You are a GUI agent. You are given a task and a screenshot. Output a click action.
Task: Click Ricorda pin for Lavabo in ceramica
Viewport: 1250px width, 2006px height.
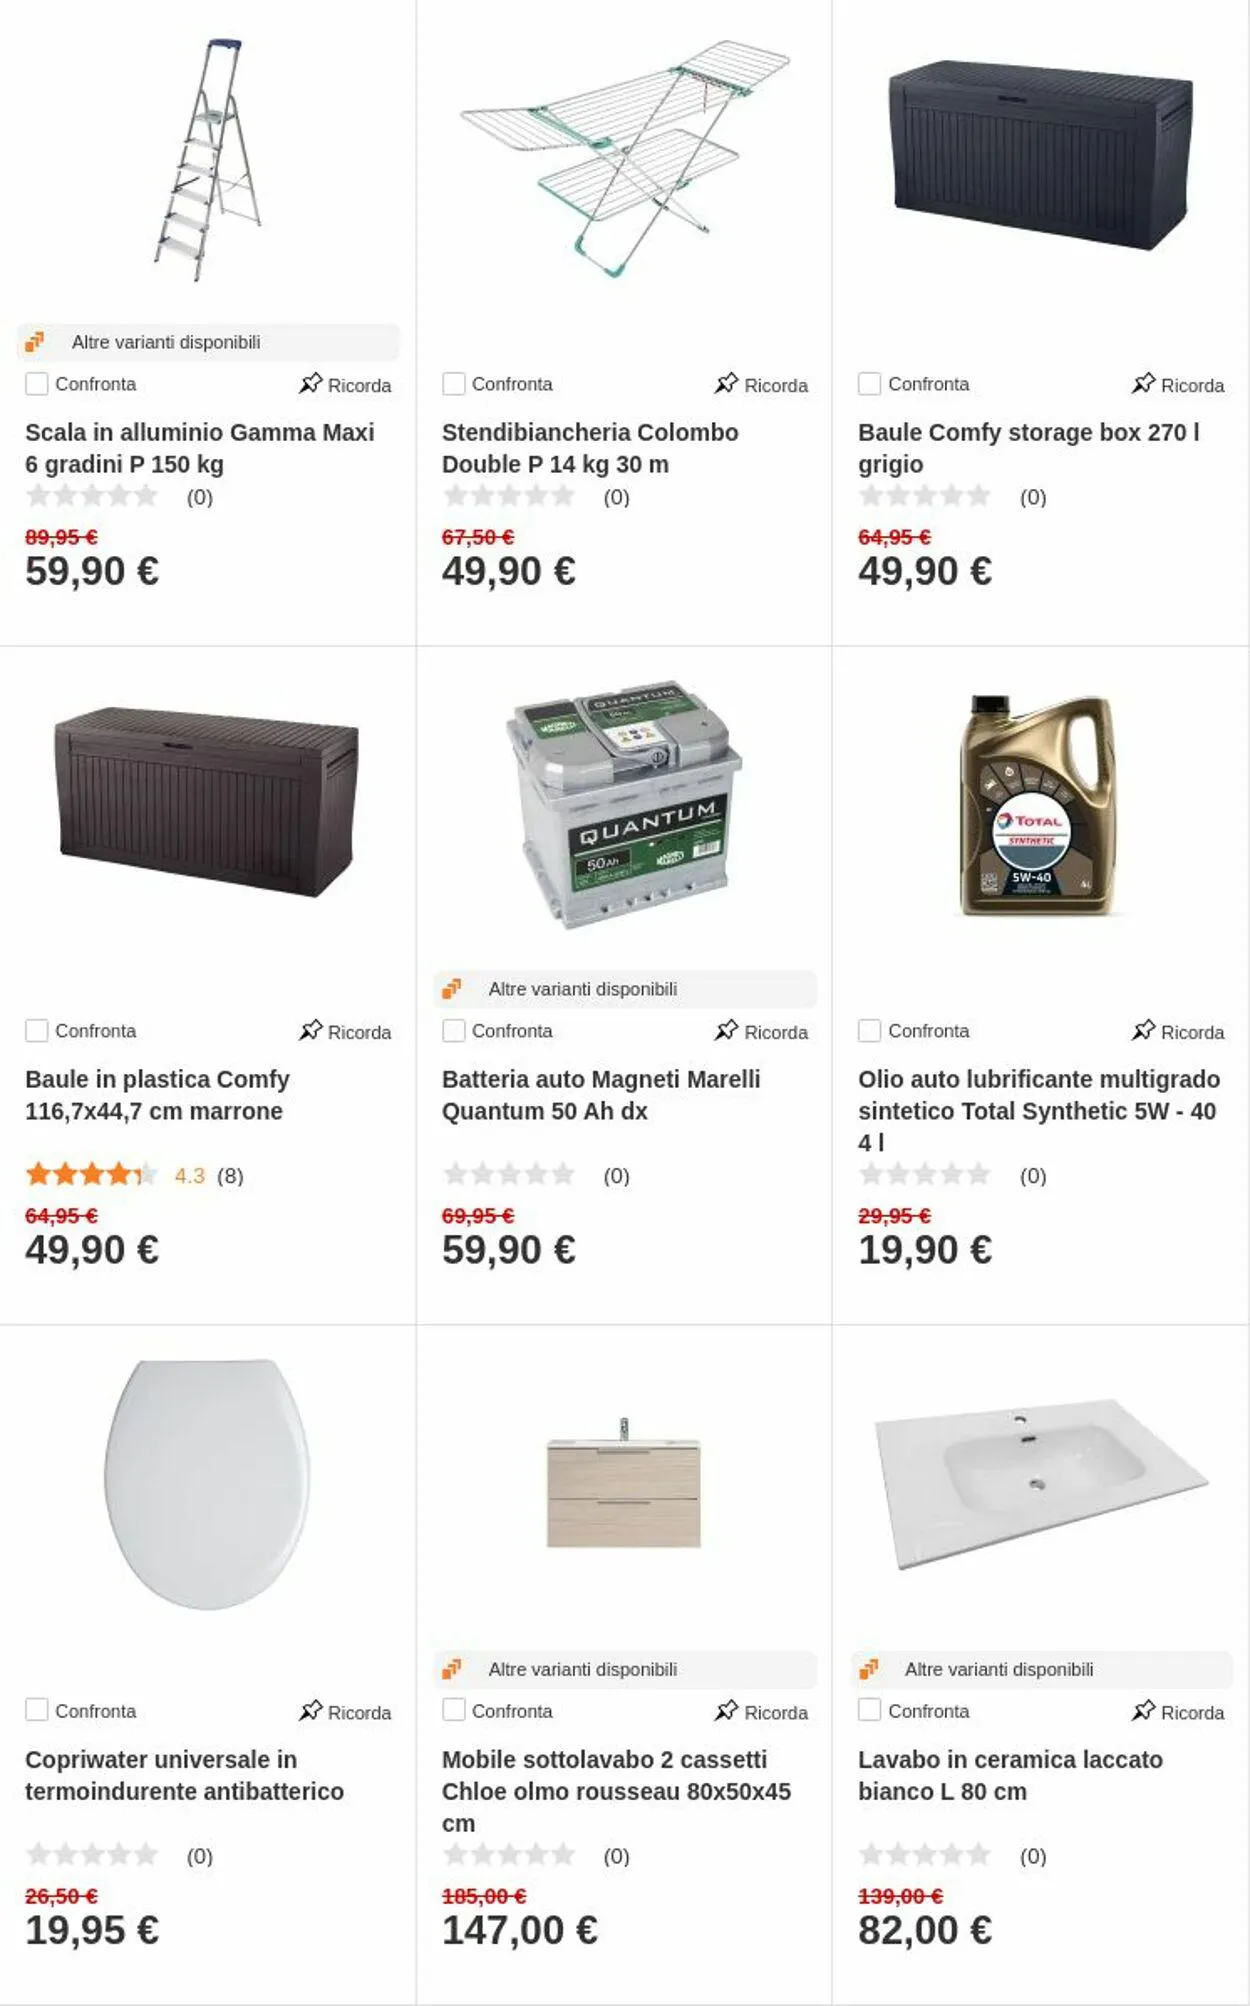(1177, 1712)
